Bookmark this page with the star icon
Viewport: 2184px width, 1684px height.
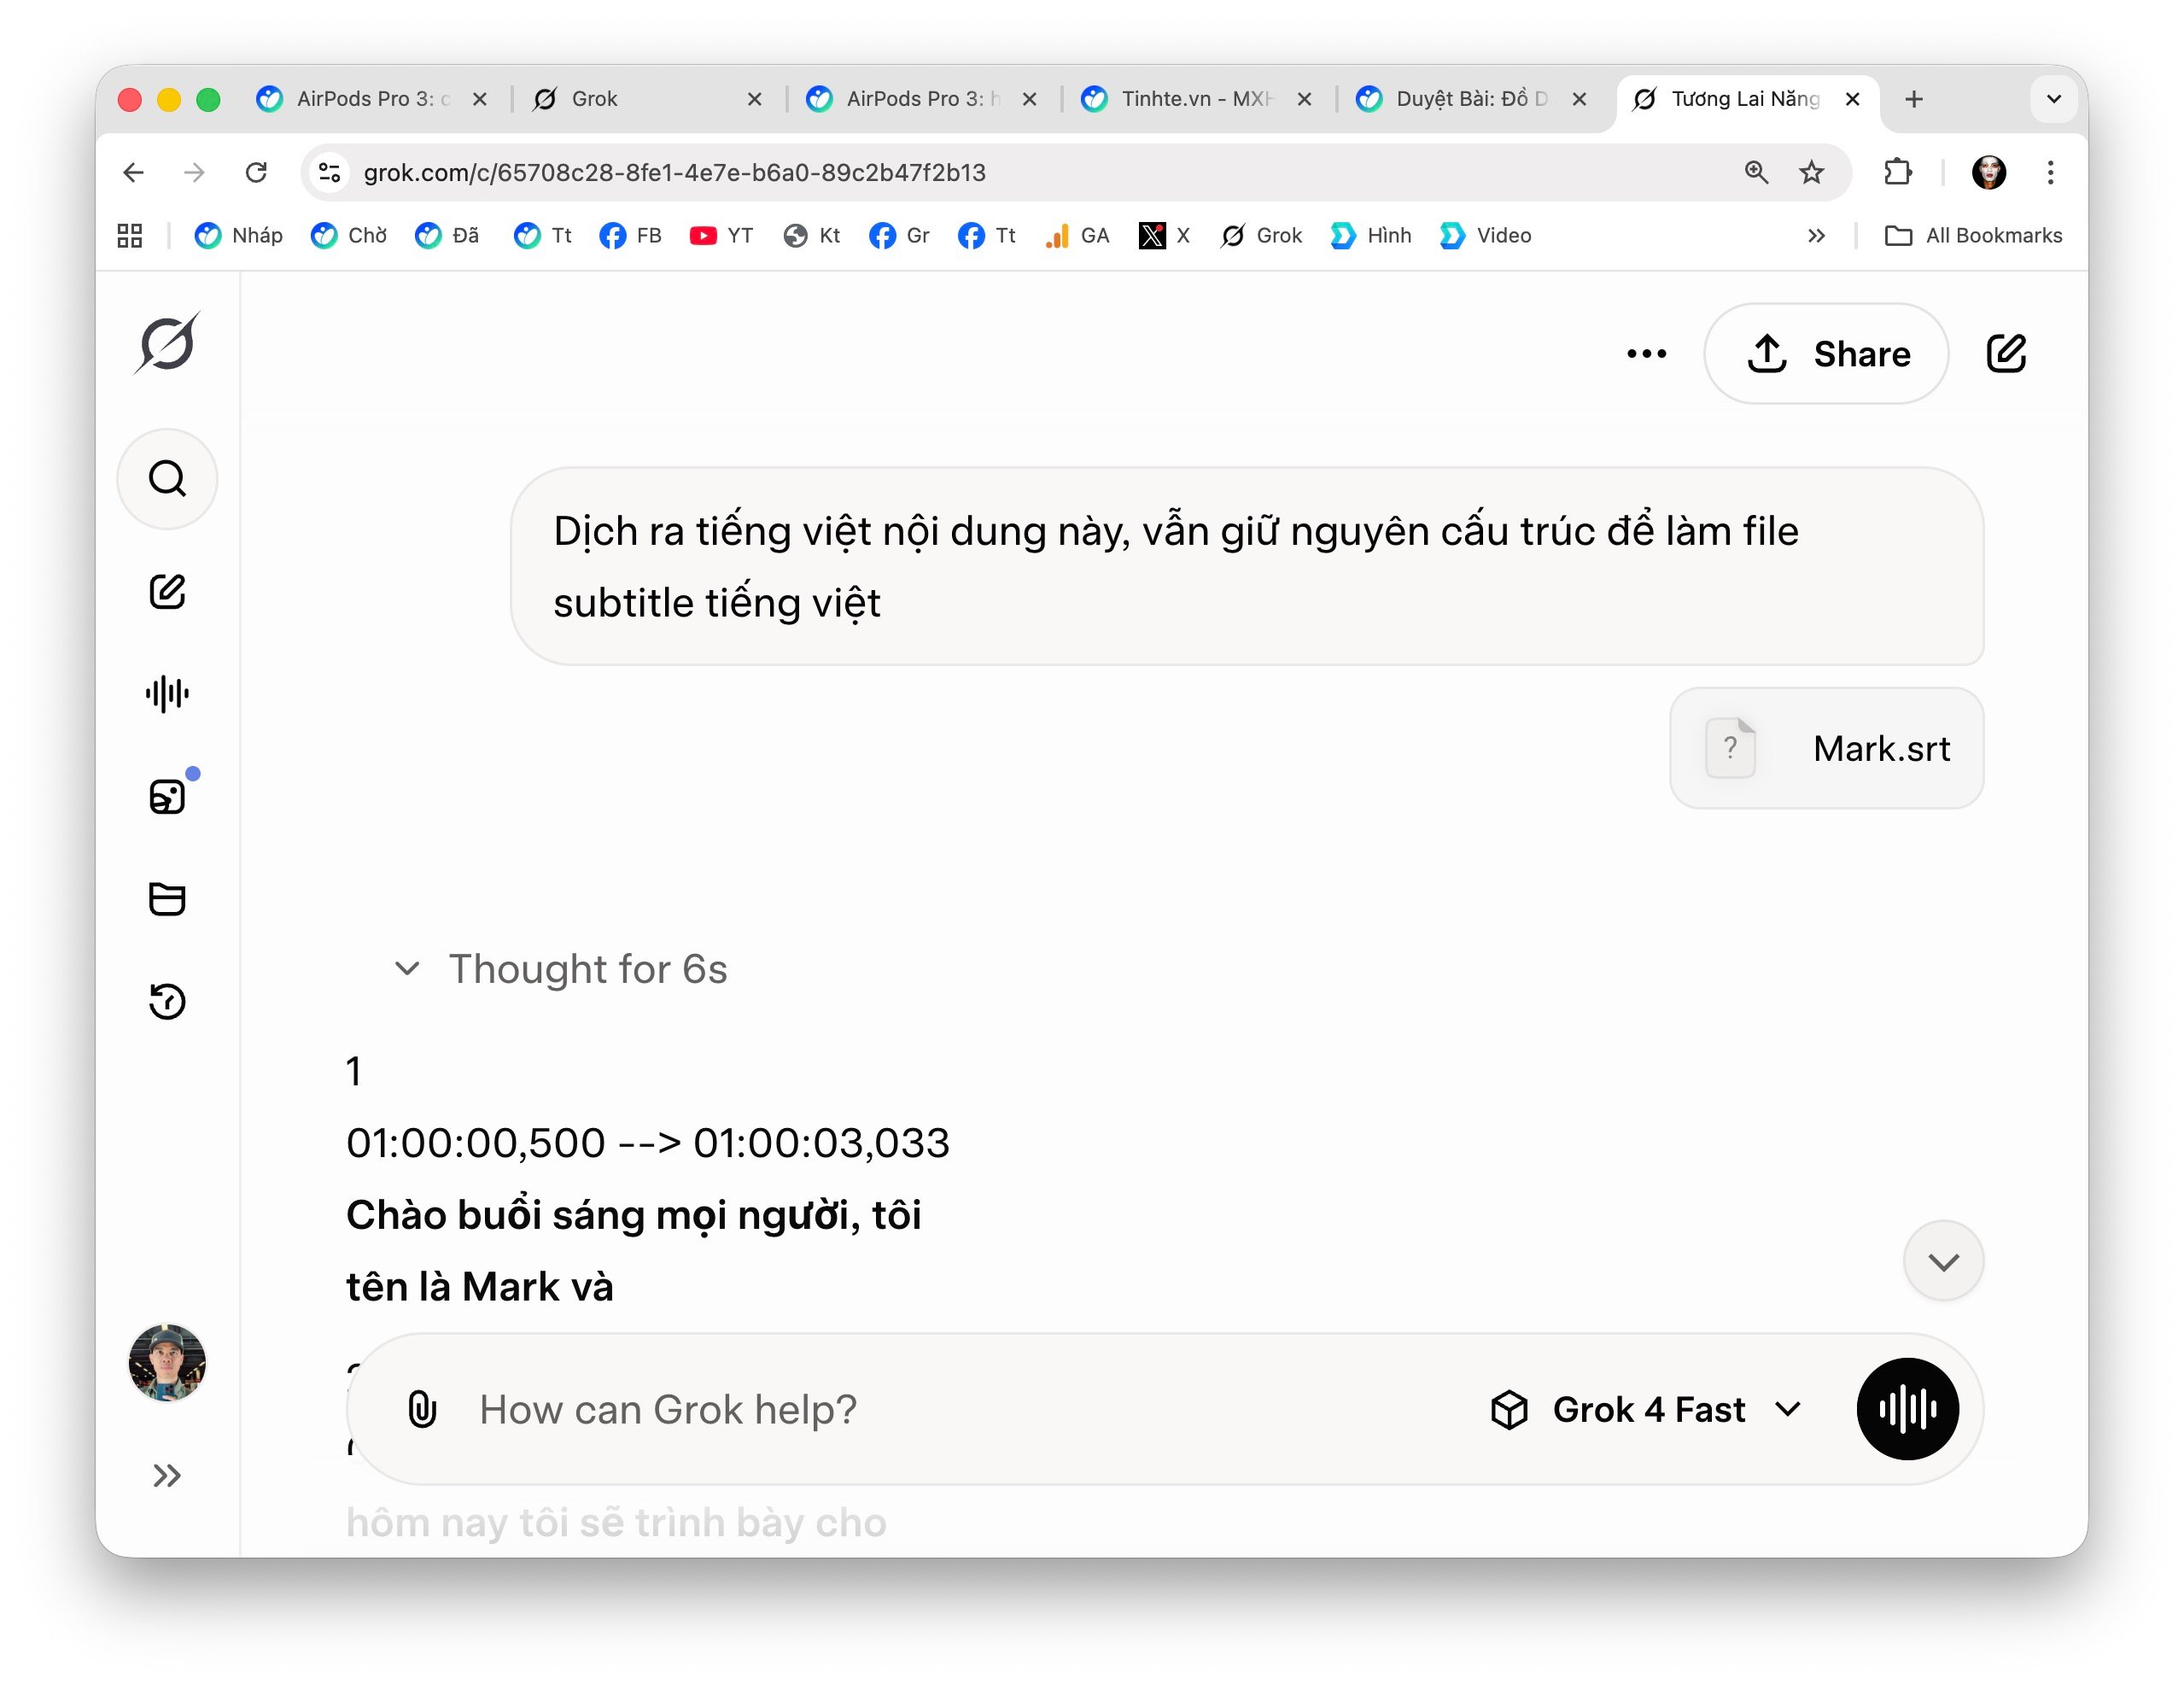click(x=1811, y=173)
